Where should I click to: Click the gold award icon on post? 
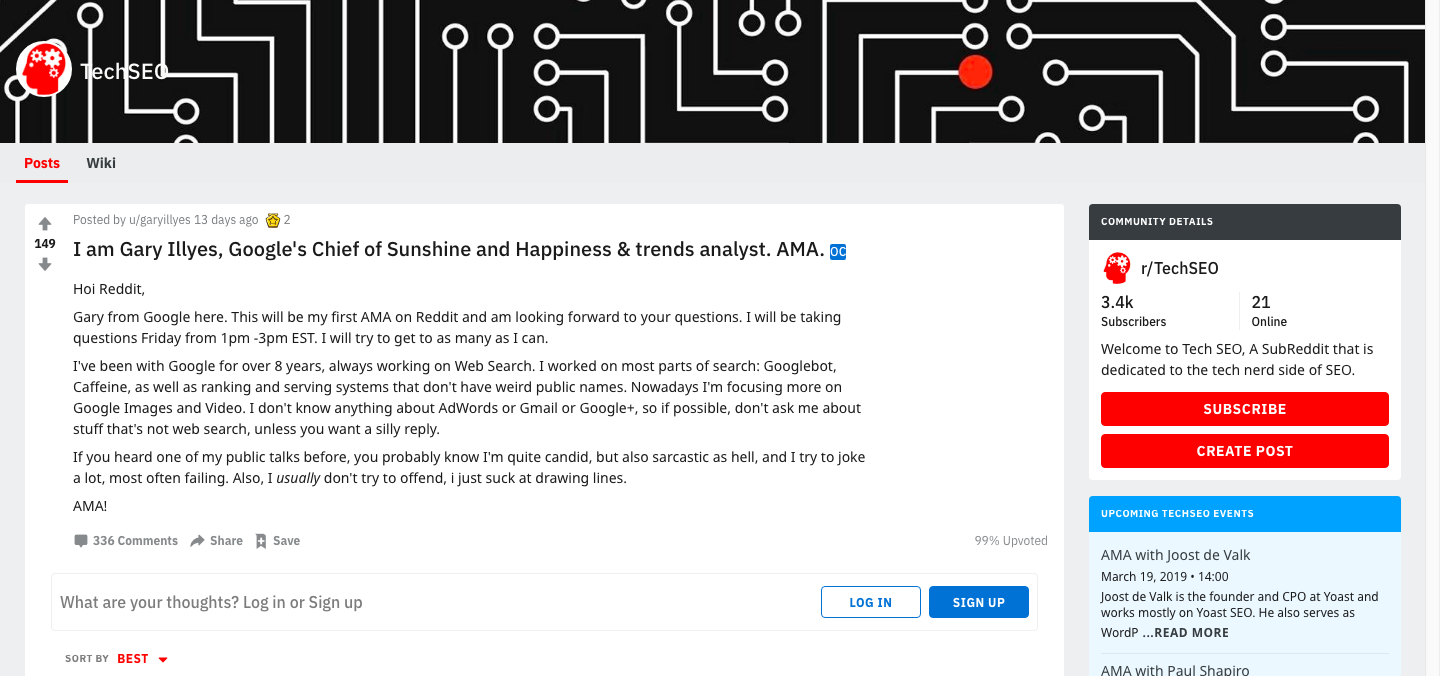point(273,220)
